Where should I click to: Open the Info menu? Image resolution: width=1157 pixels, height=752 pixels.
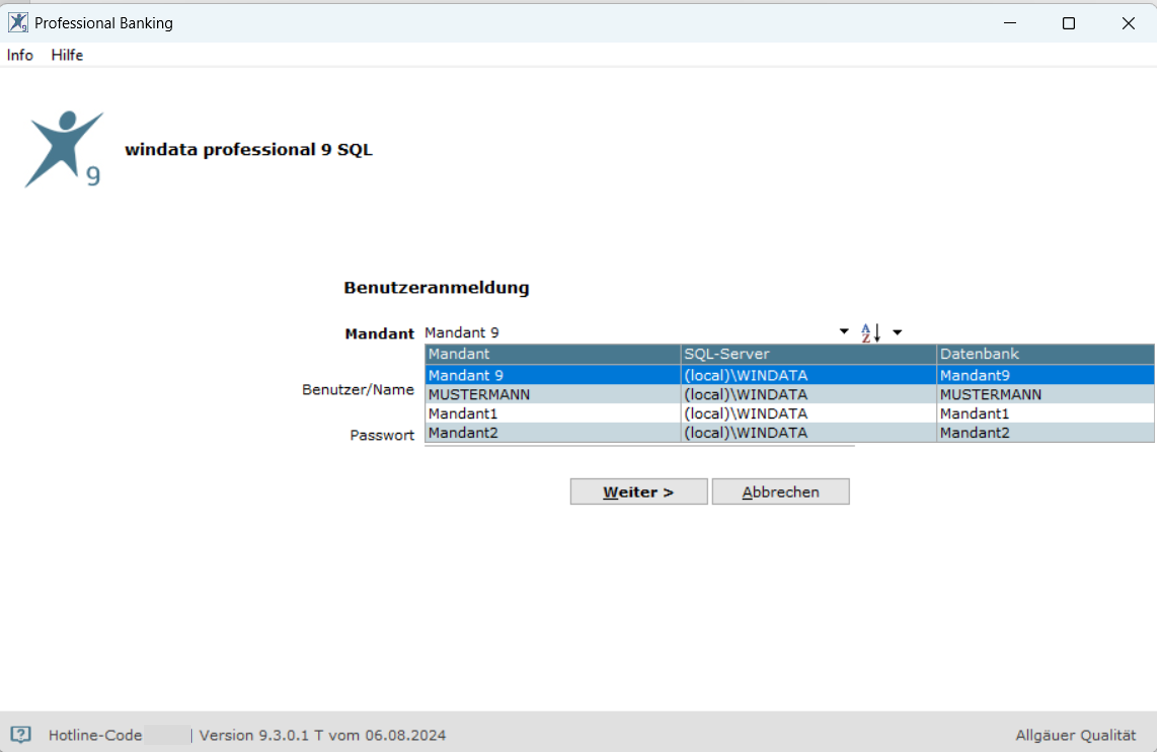pyautogui.click(x=20, y=55)
